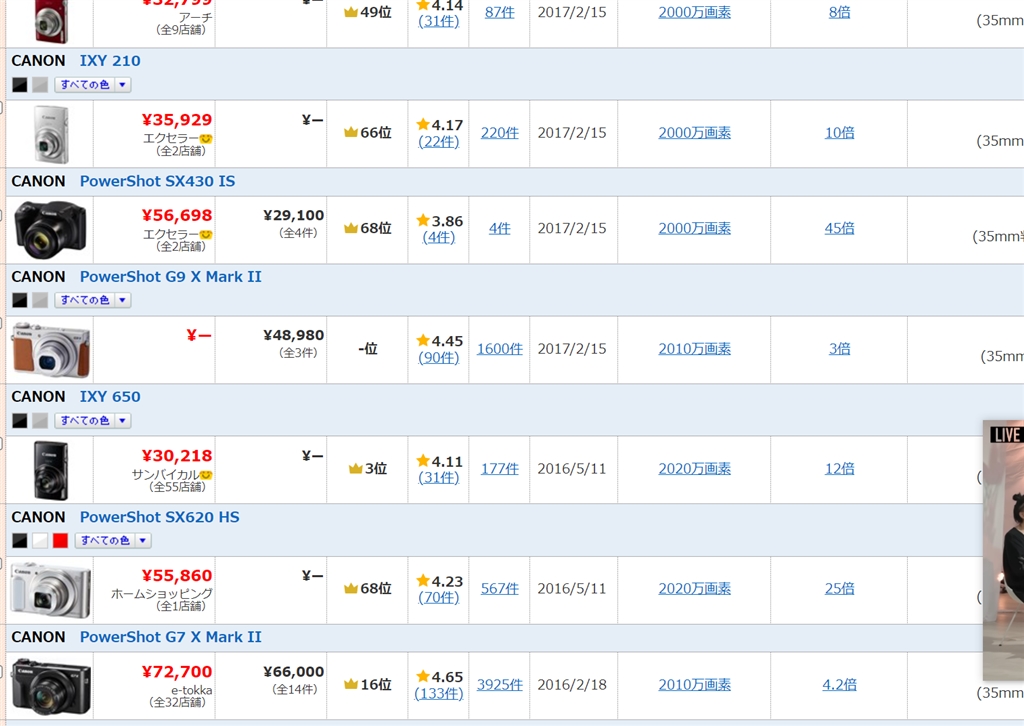Click the LIVE video overlay thumbnail

1004,552
